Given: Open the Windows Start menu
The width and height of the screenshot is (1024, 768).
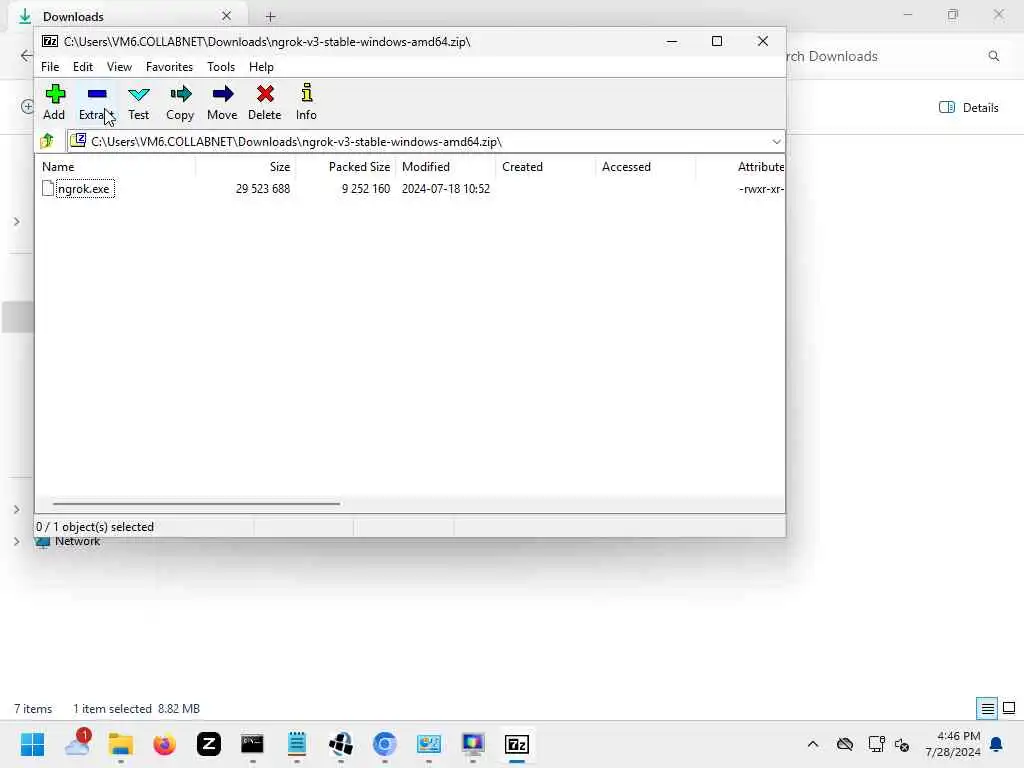Looking at the screenshot, I should click(x=33, y=744).
